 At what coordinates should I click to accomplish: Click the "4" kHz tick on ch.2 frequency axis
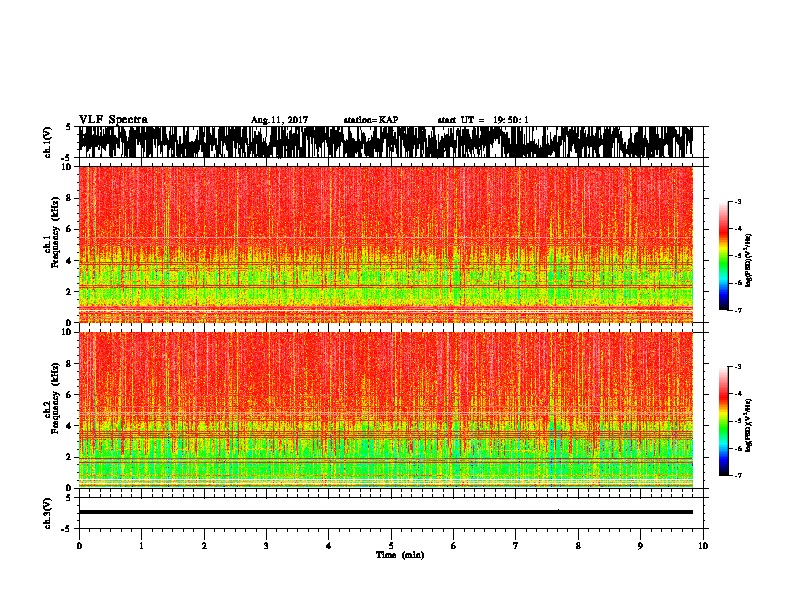(71, 426)
